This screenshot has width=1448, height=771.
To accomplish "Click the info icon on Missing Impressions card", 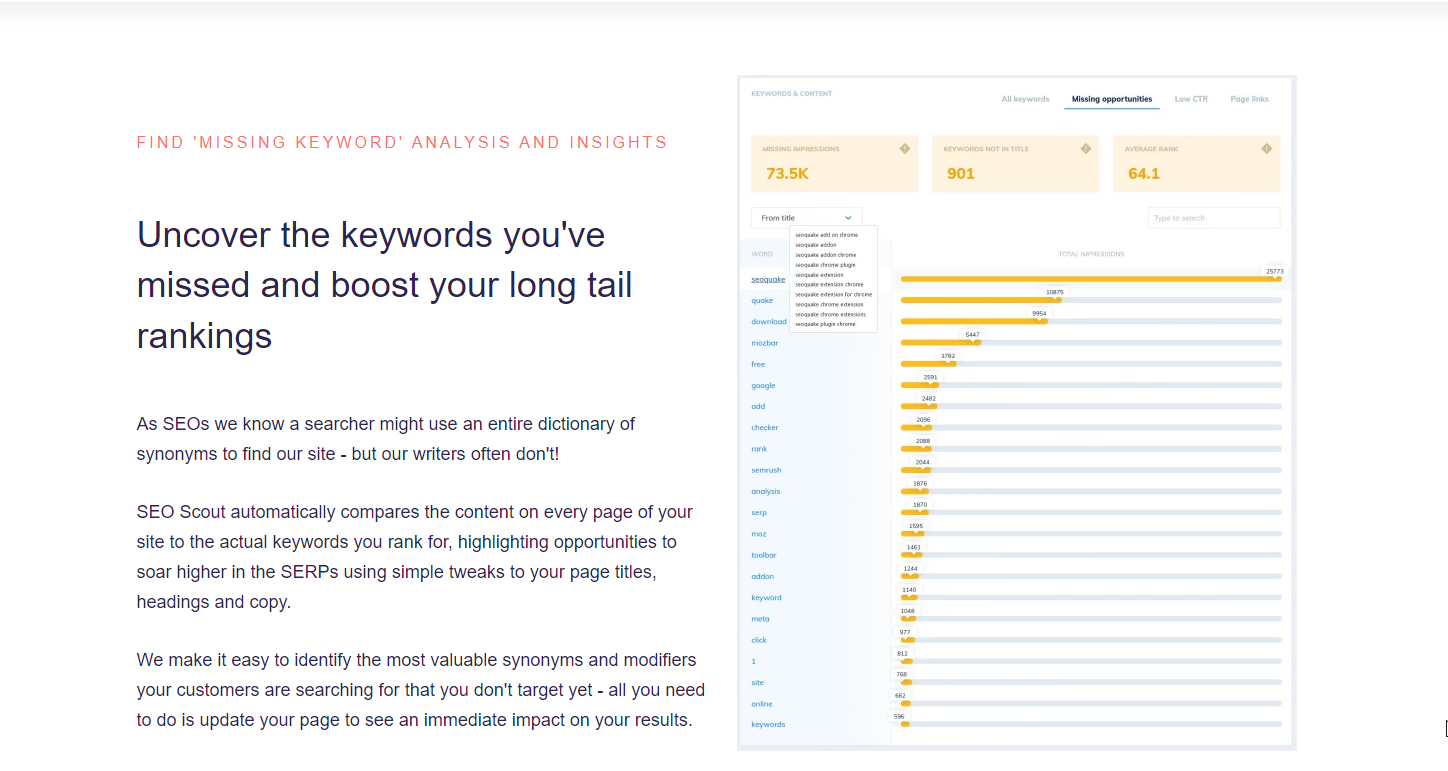I will [904, 149].
